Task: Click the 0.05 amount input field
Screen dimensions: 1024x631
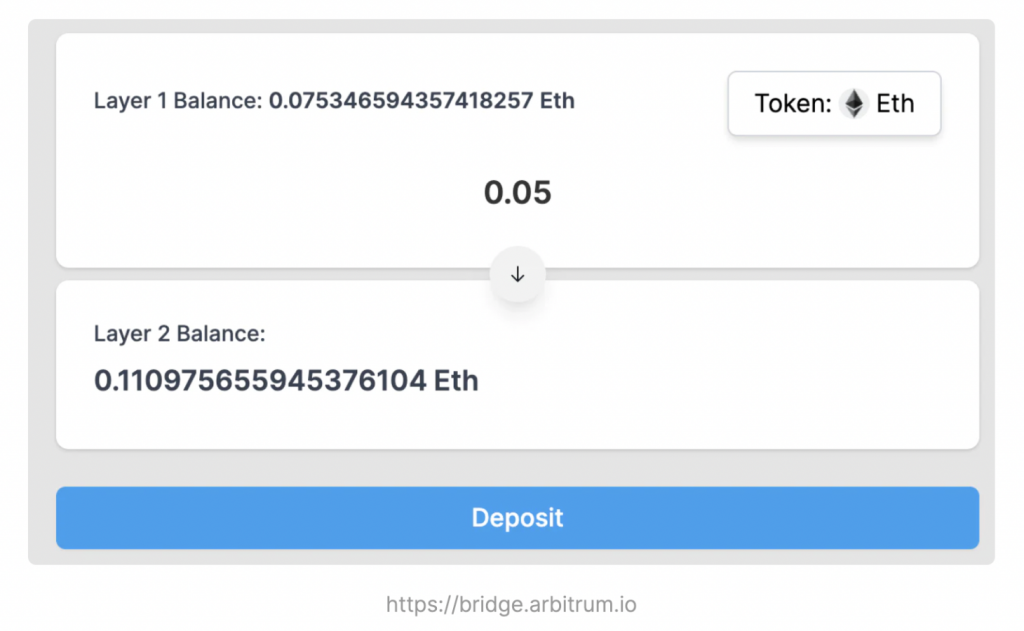Action: (517, 192)
